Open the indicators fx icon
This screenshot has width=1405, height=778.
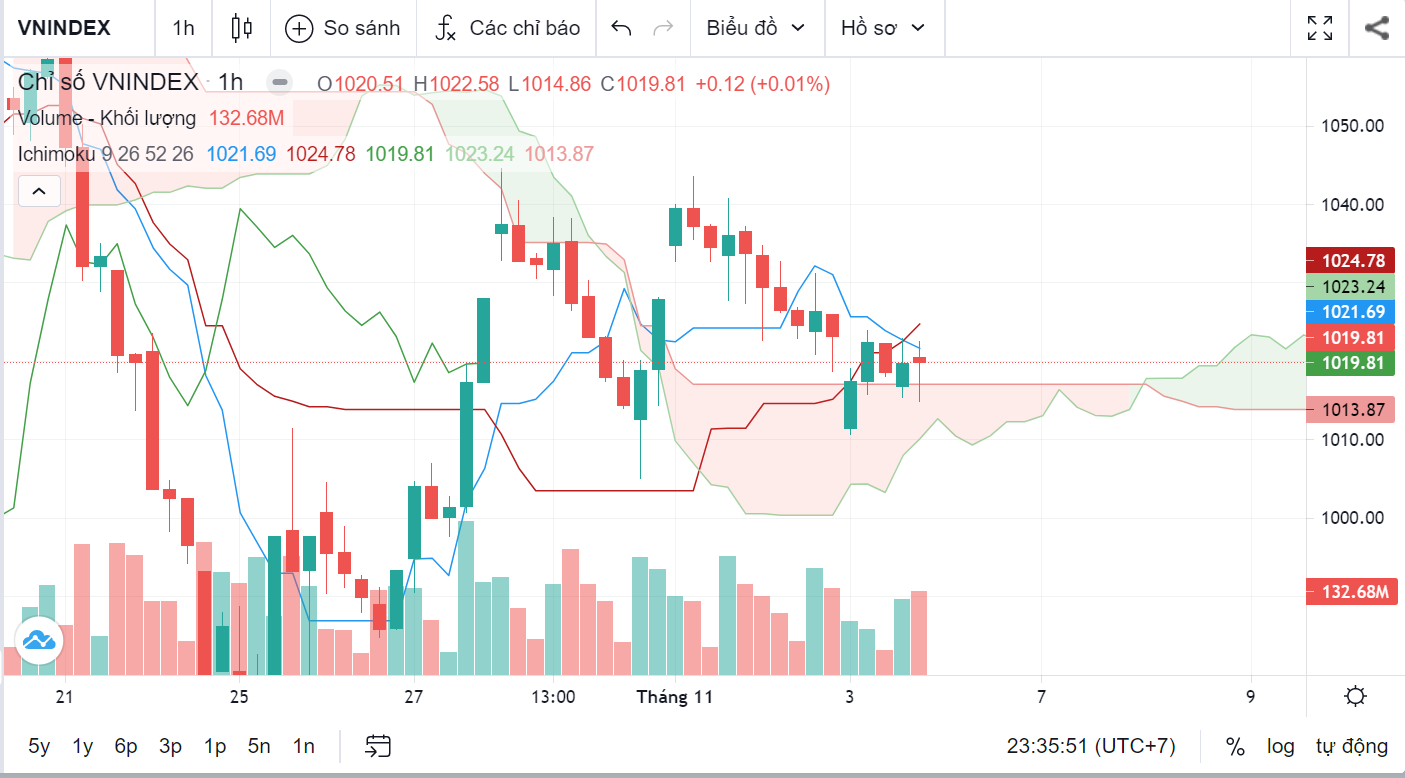445,28
